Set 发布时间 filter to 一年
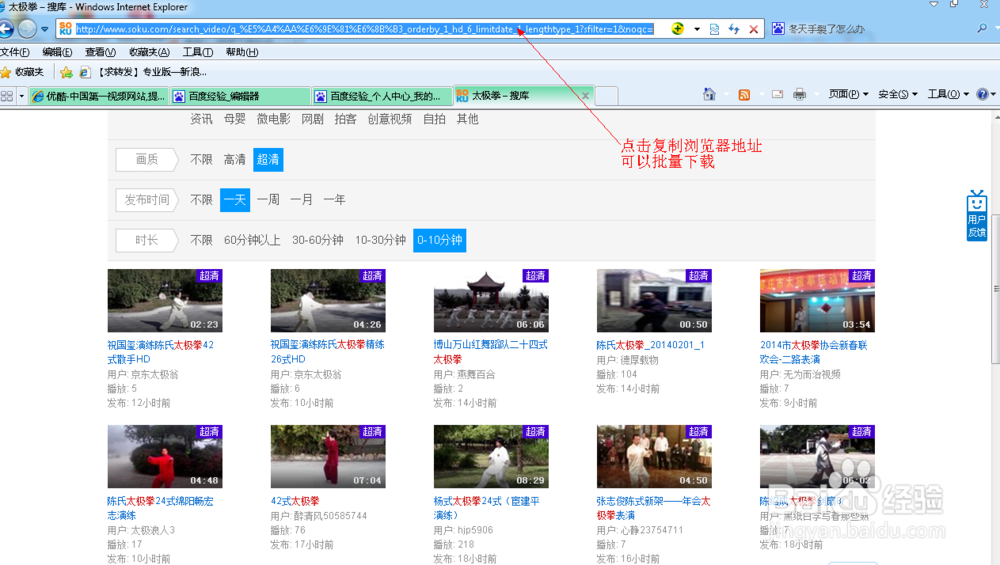1000x565 pixels. pos(334,200)
